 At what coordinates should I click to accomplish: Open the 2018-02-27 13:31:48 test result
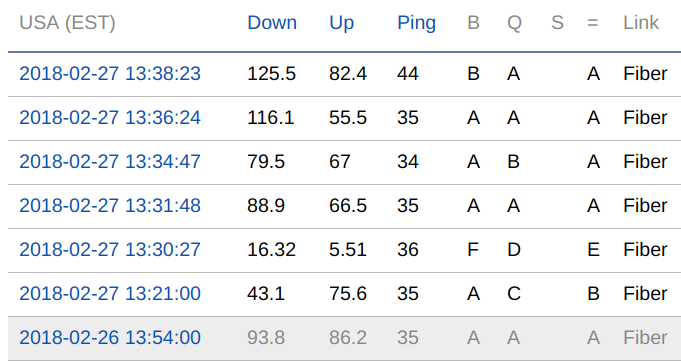click(x=110, y=205)
